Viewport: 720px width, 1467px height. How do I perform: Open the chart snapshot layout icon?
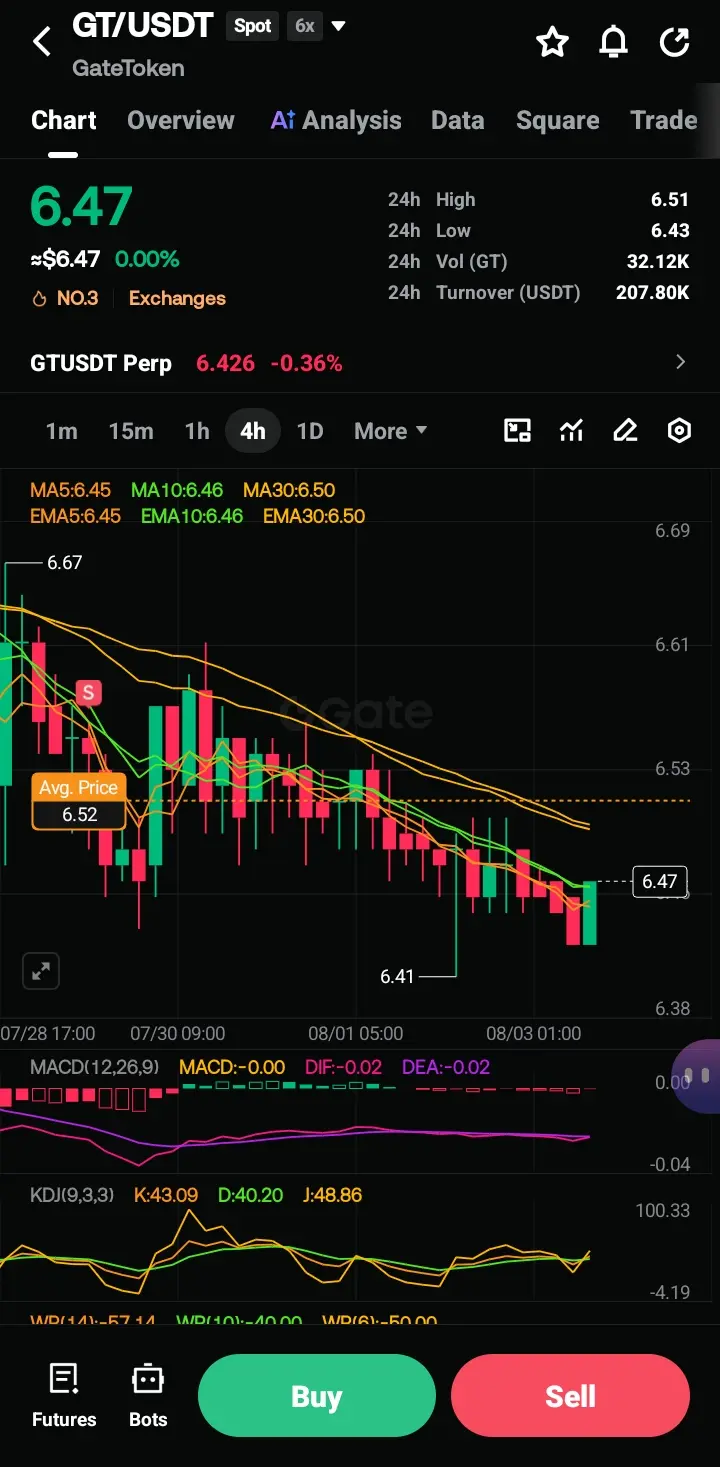pyautogui.click(x=517, y=431)
